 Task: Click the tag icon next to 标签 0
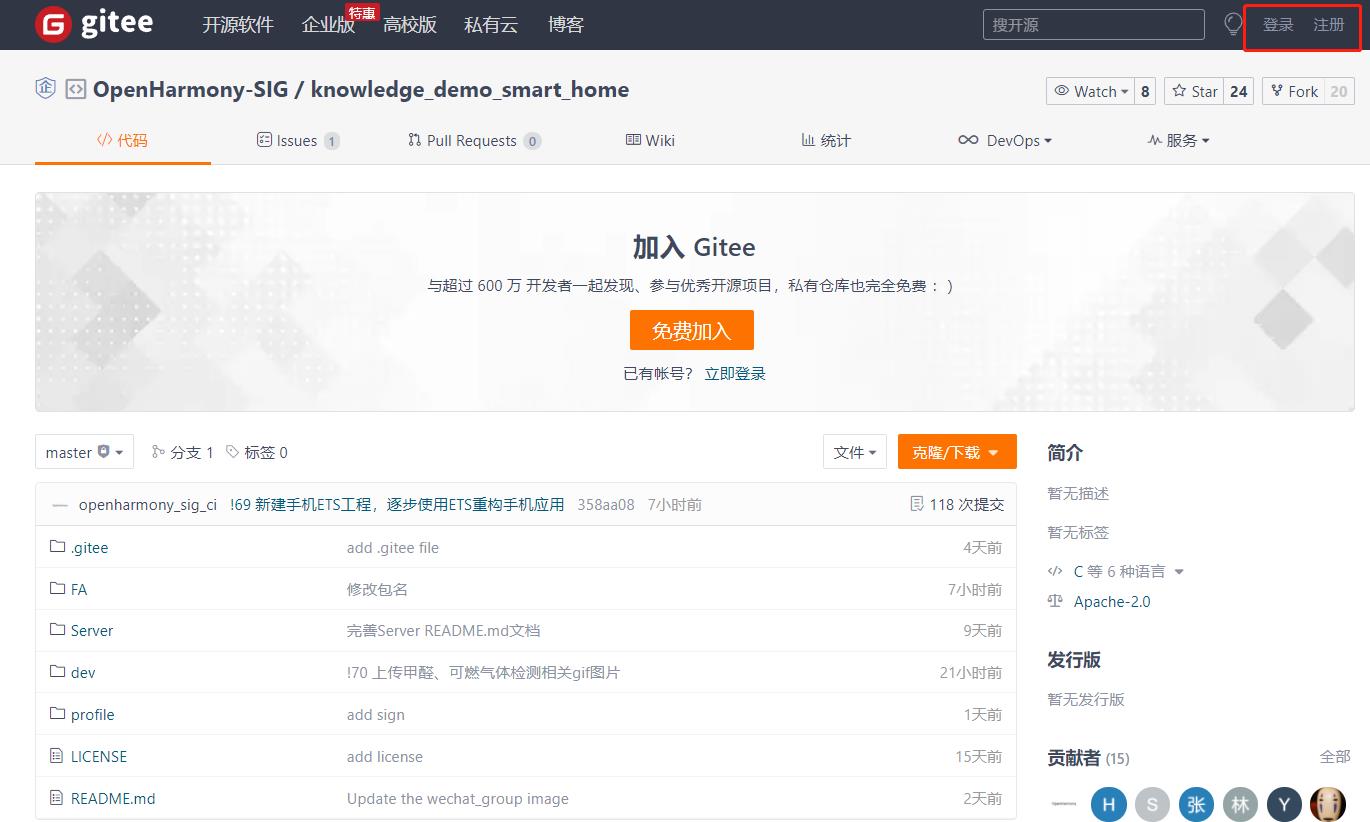[233, 452]
